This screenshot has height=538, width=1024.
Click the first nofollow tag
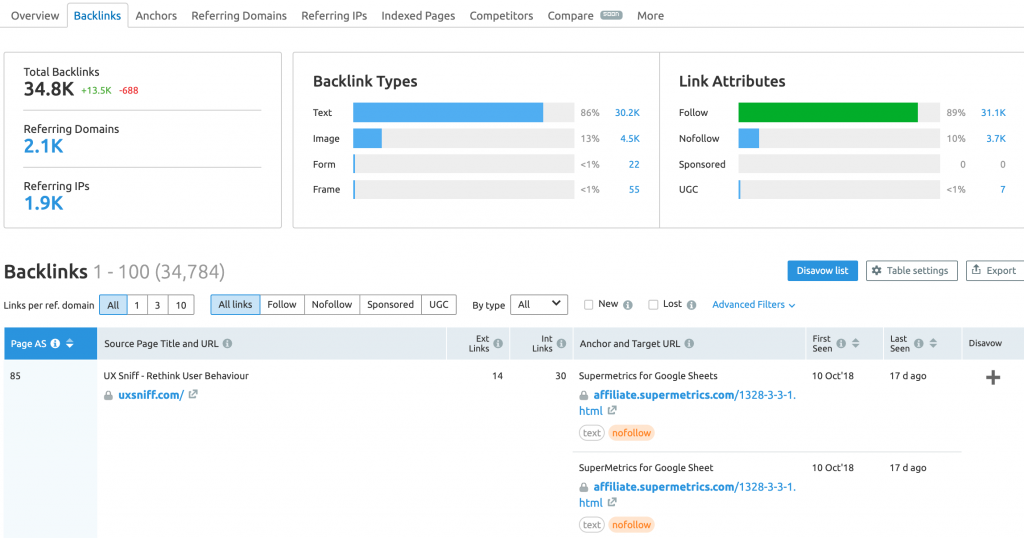click(632, 433)
